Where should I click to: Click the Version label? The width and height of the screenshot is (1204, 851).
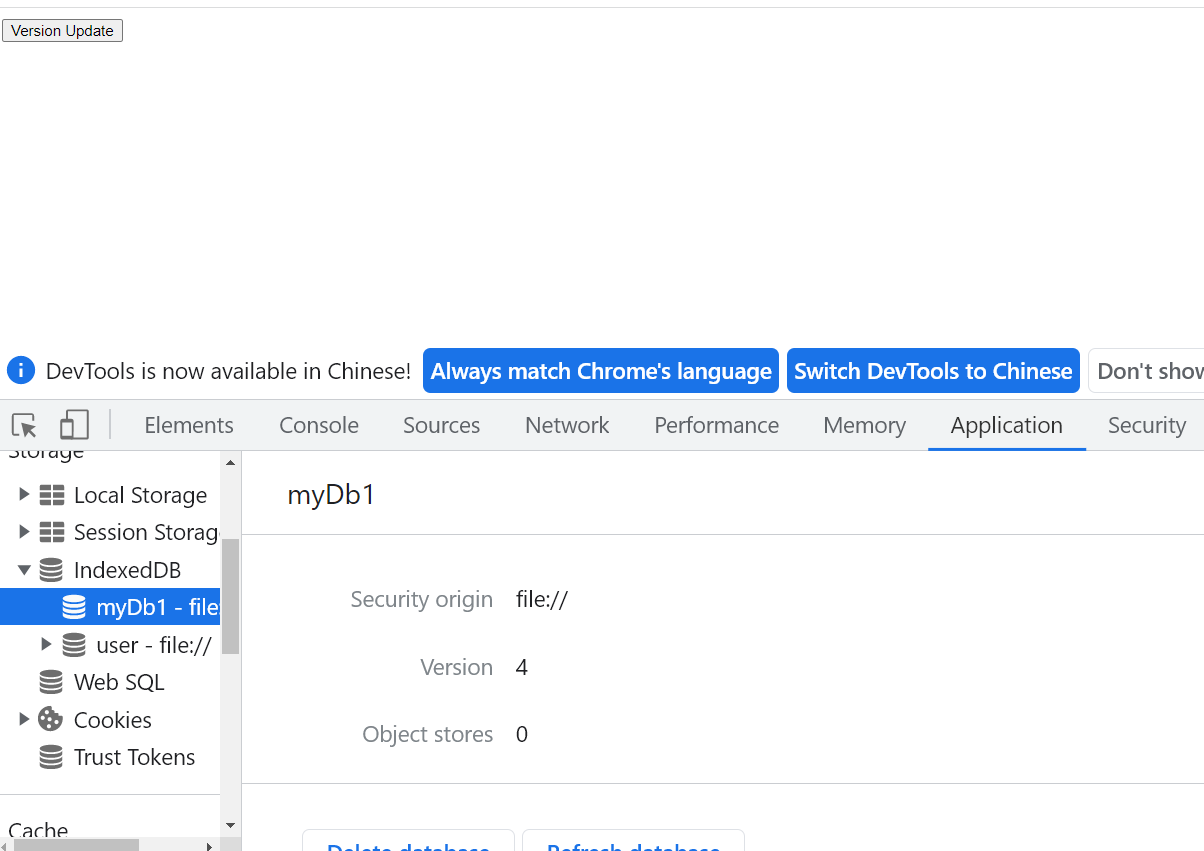457,667
